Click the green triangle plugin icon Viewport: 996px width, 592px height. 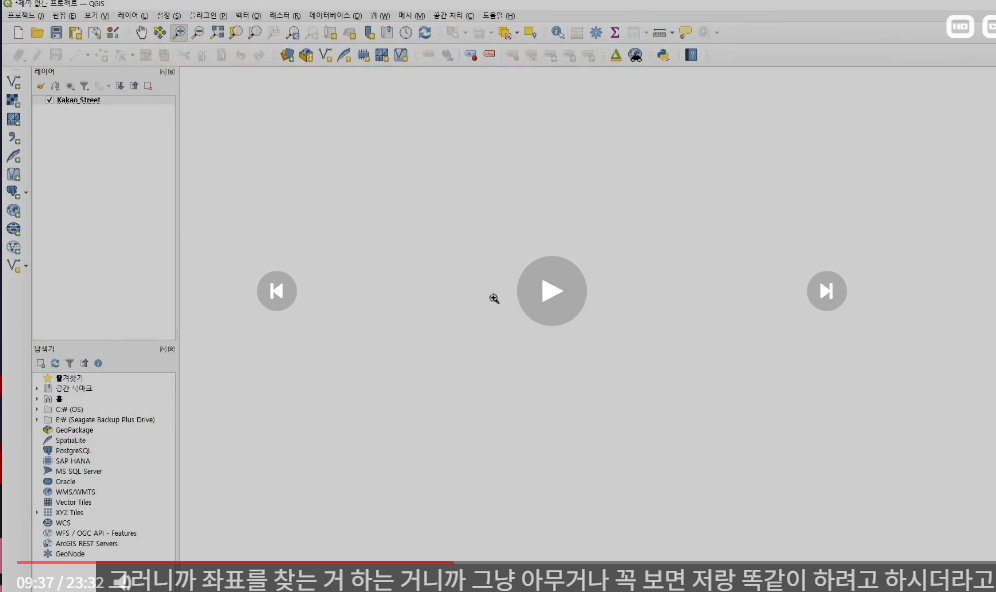coord(616,55)
